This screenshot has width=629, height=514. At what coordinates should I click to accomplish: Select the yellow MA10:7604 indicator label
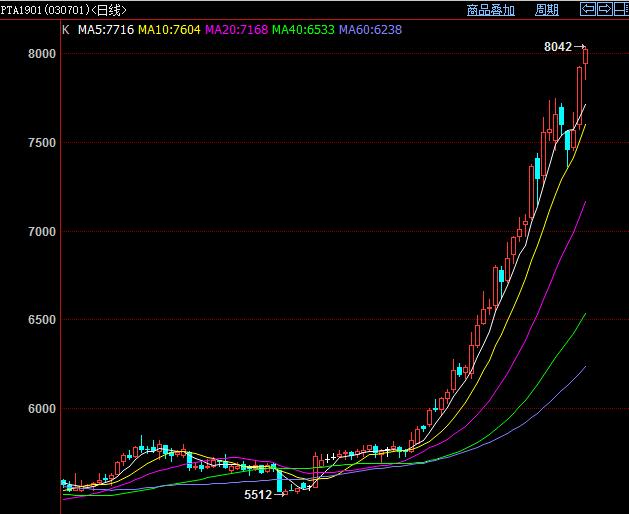point(169,30)
